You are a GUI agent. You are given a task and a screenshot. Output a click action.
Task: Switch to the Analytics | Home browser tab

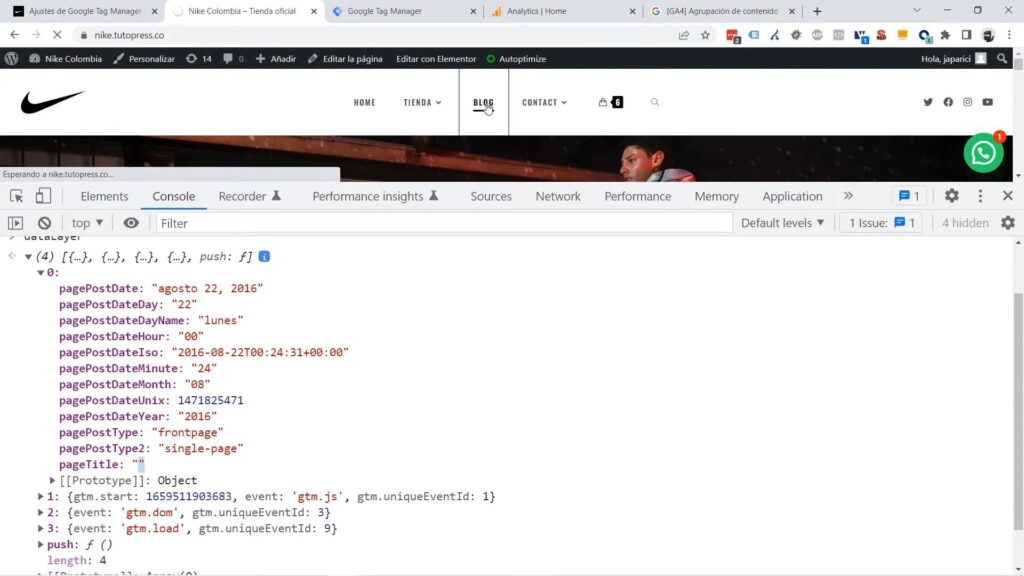click(x=563, y=11)
